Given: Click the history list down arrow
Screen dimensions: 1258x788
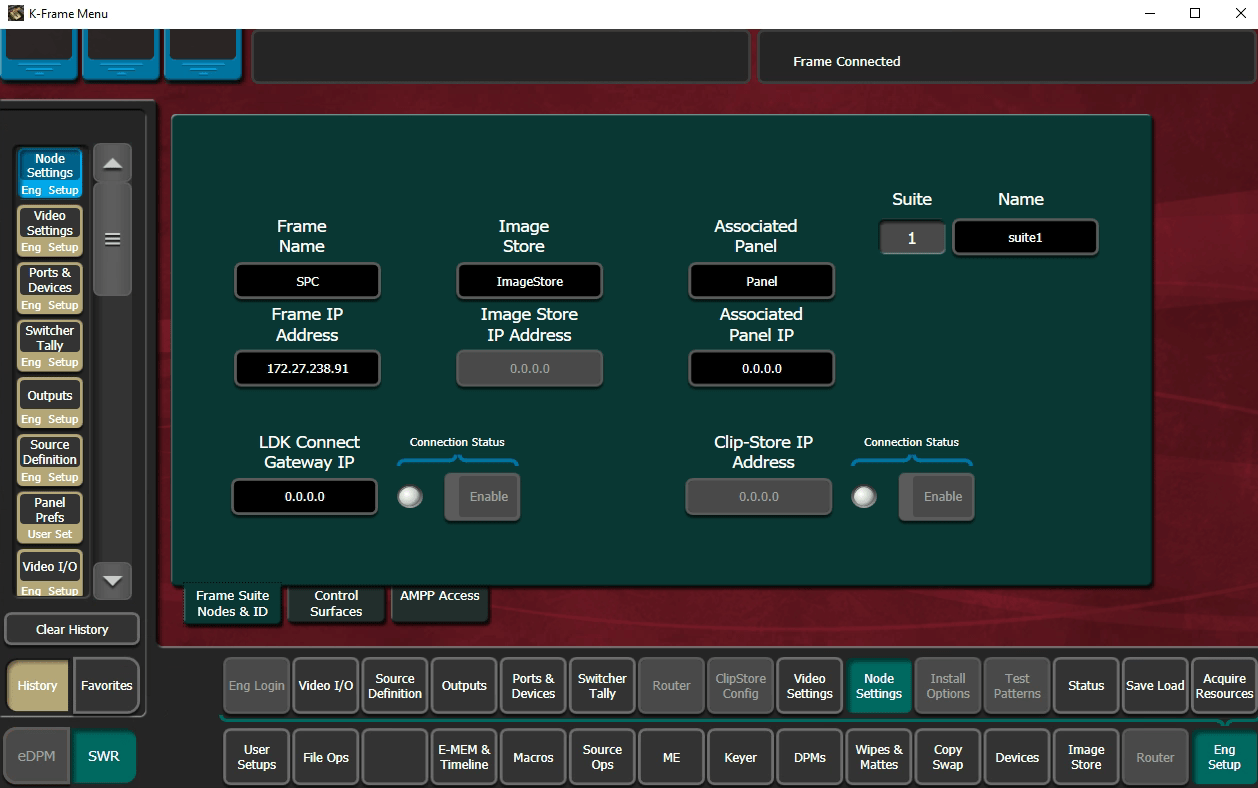Looking at the screenshot, I should tap(112, 580).
